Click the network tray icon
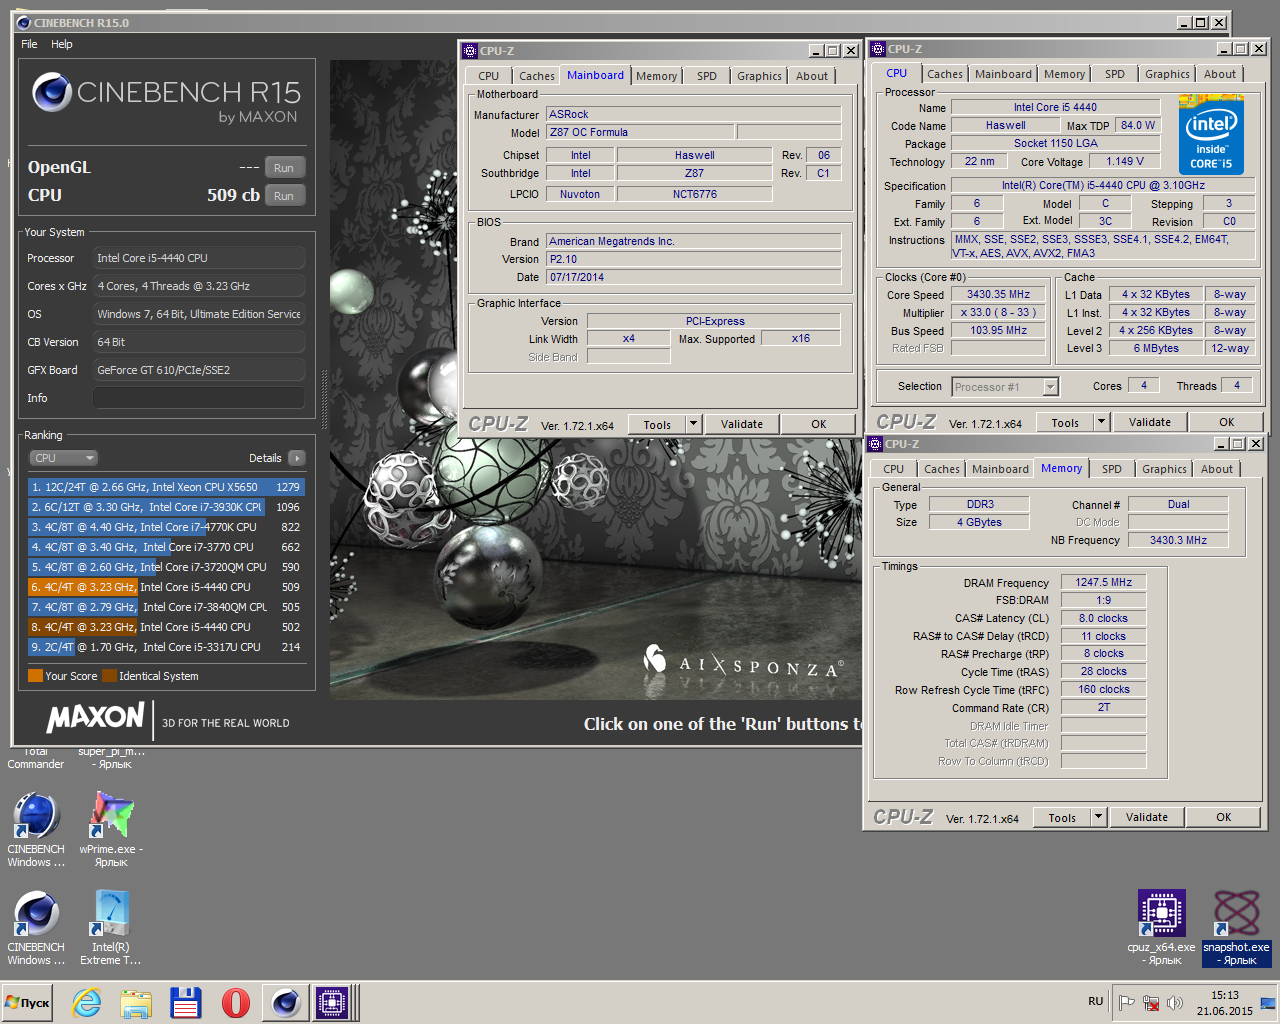 coord(1151,1002)
